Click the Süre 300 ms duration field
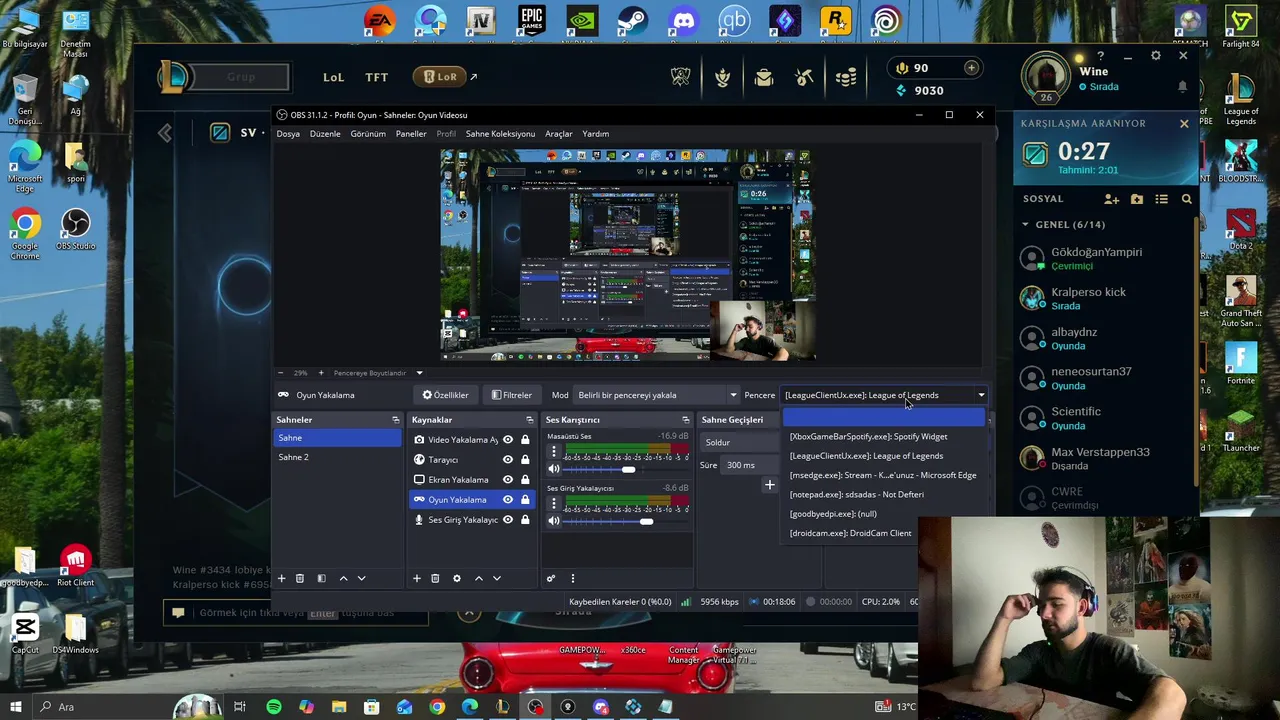This screenshot has height=720, width=1280. [751, 465]
